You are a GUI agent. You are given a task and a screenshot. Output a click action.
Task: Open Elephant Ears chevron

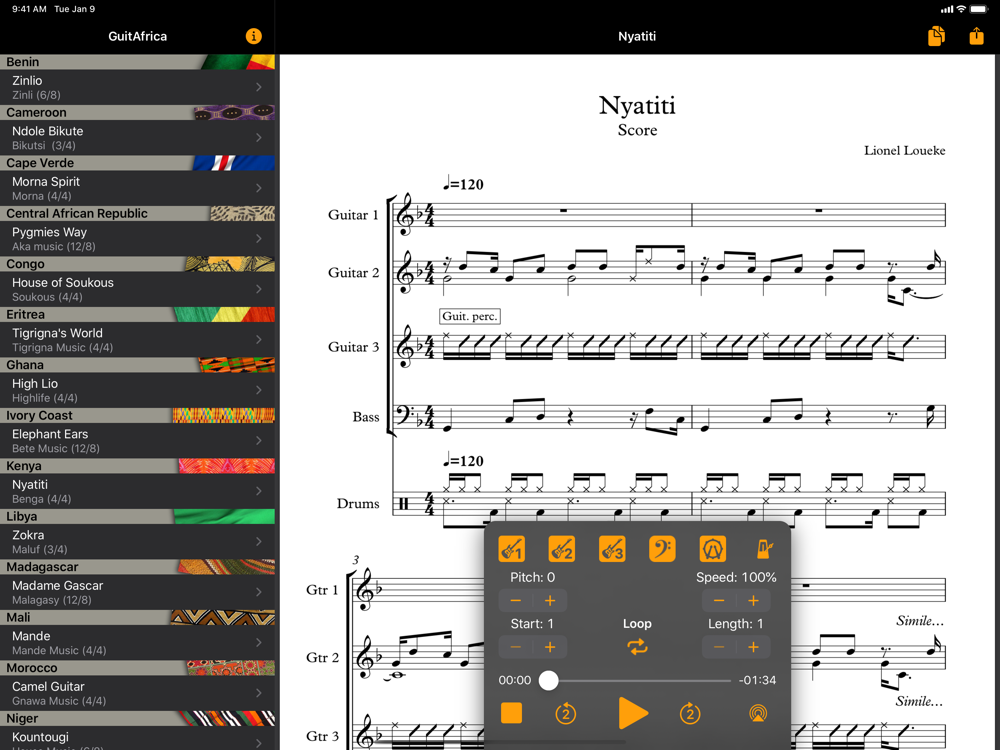[x=259, y=440]
